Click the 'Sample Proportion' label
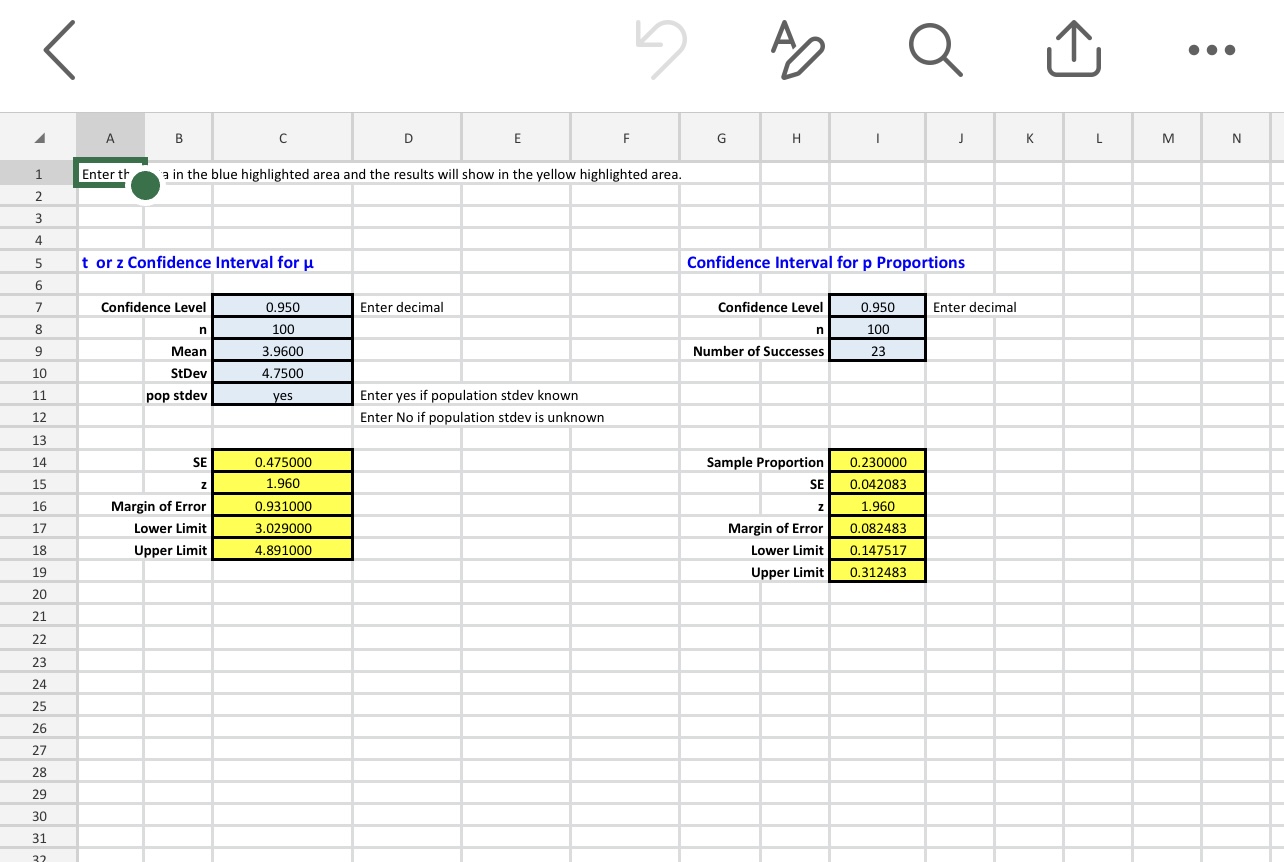Screen dimensions: 1284x862 765,462
